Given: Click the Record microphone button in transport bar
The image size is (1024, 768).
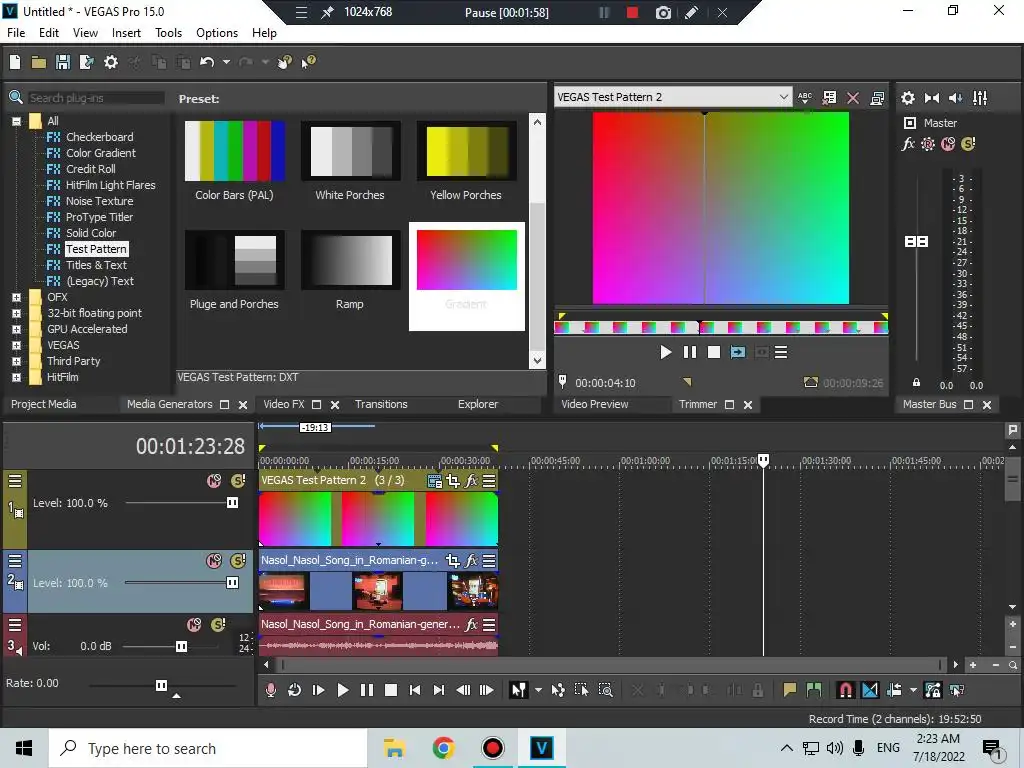Looking at the screenshot, I should tap(270, 690).
